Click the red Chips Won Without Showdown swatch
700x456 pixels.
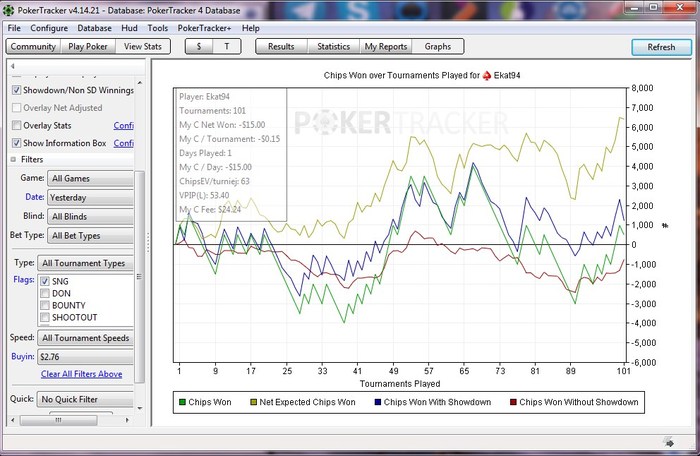[513, 402]
